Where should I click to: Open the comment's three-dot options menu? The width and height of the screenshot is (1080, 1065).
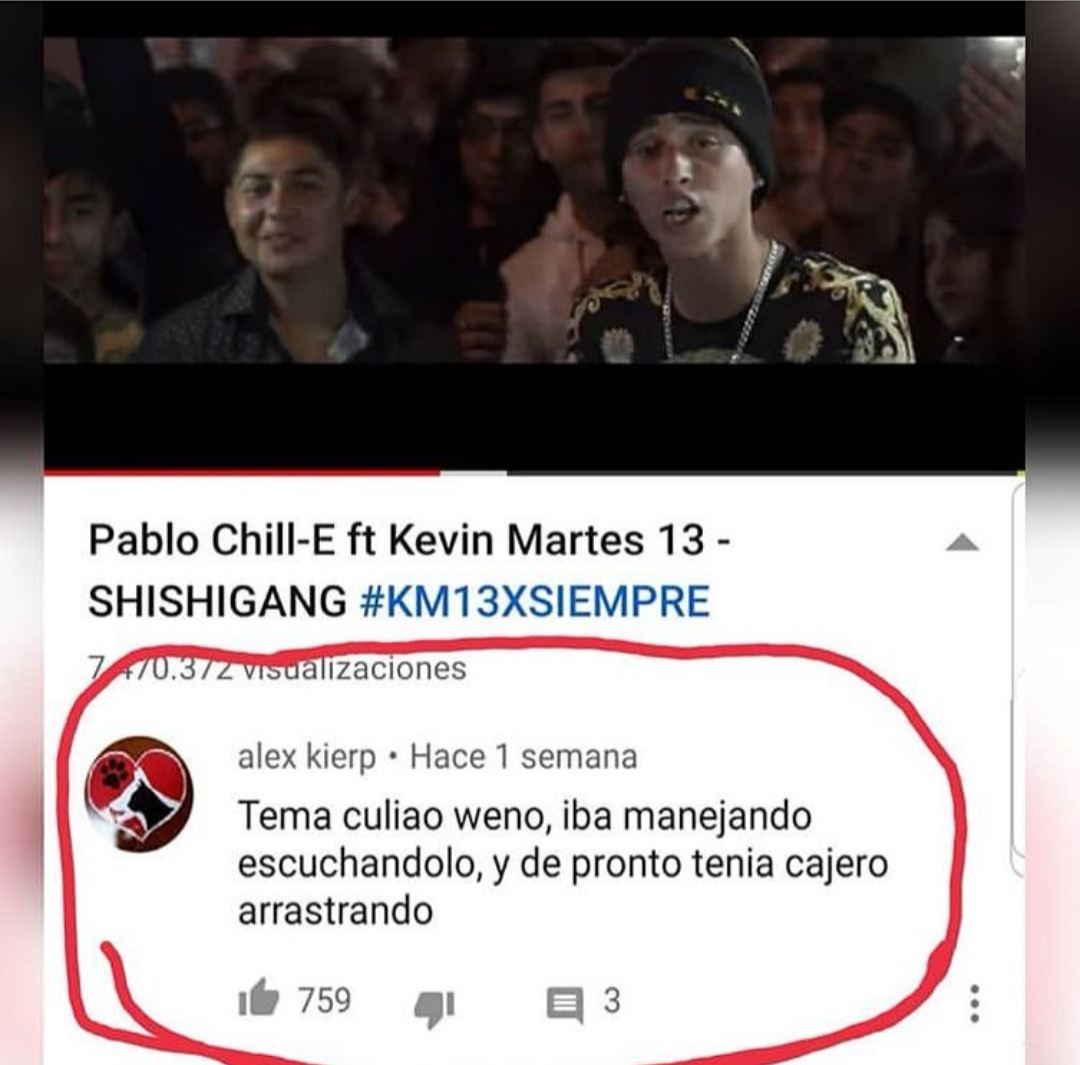point(974,1004)
